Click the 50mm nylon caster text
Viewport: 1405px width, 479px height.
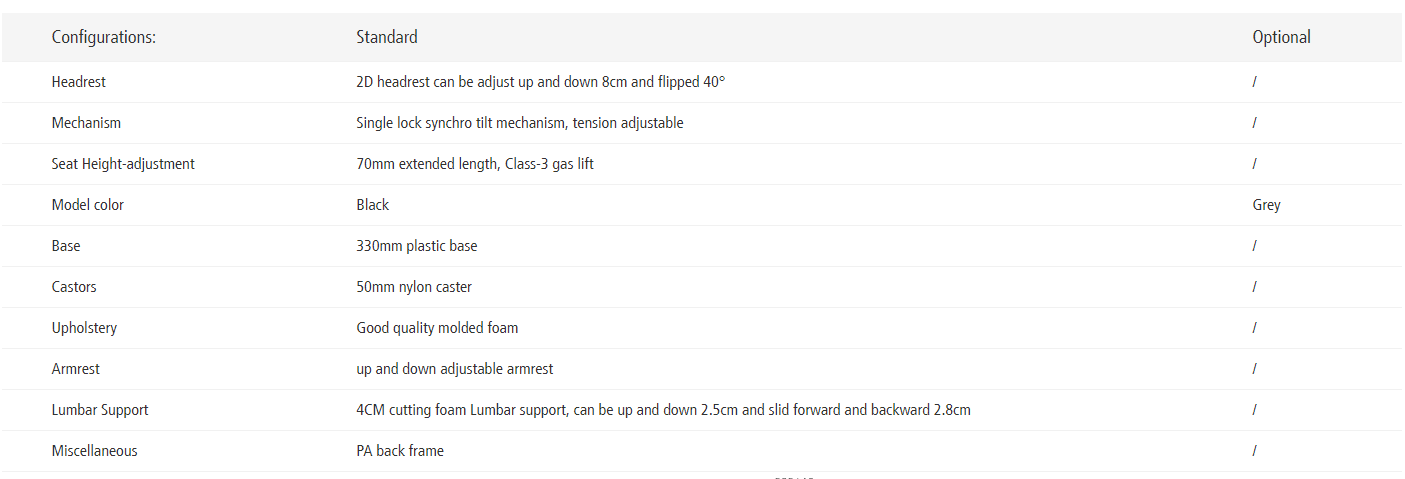click(x=414, y=287)
